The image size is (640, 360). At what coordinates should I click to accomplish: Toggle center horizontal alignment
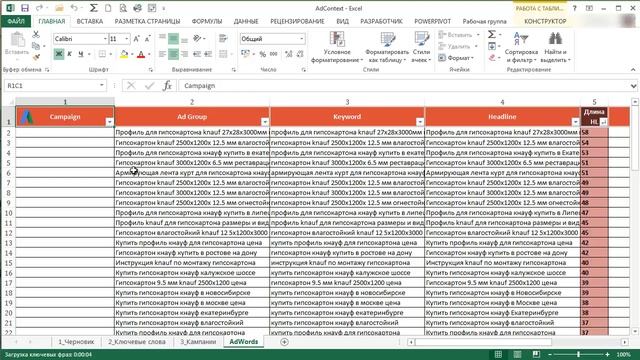(x=173, y=54)
